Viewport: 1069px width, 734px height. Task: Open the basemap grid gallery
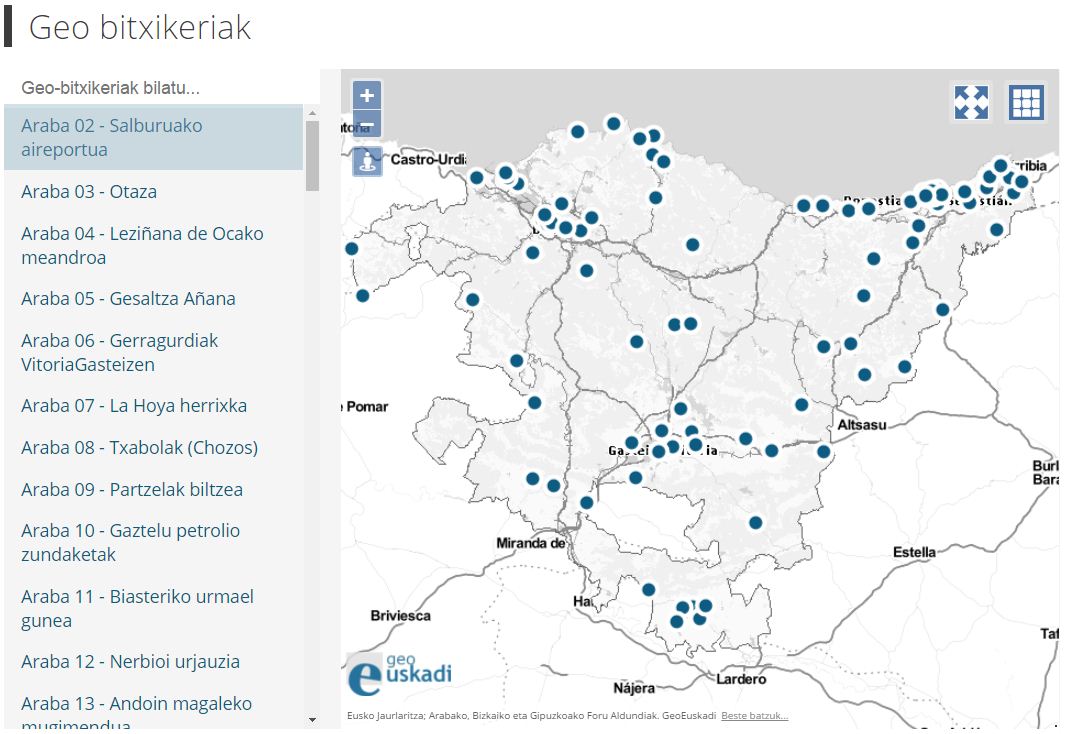[x=1026, y=102]
